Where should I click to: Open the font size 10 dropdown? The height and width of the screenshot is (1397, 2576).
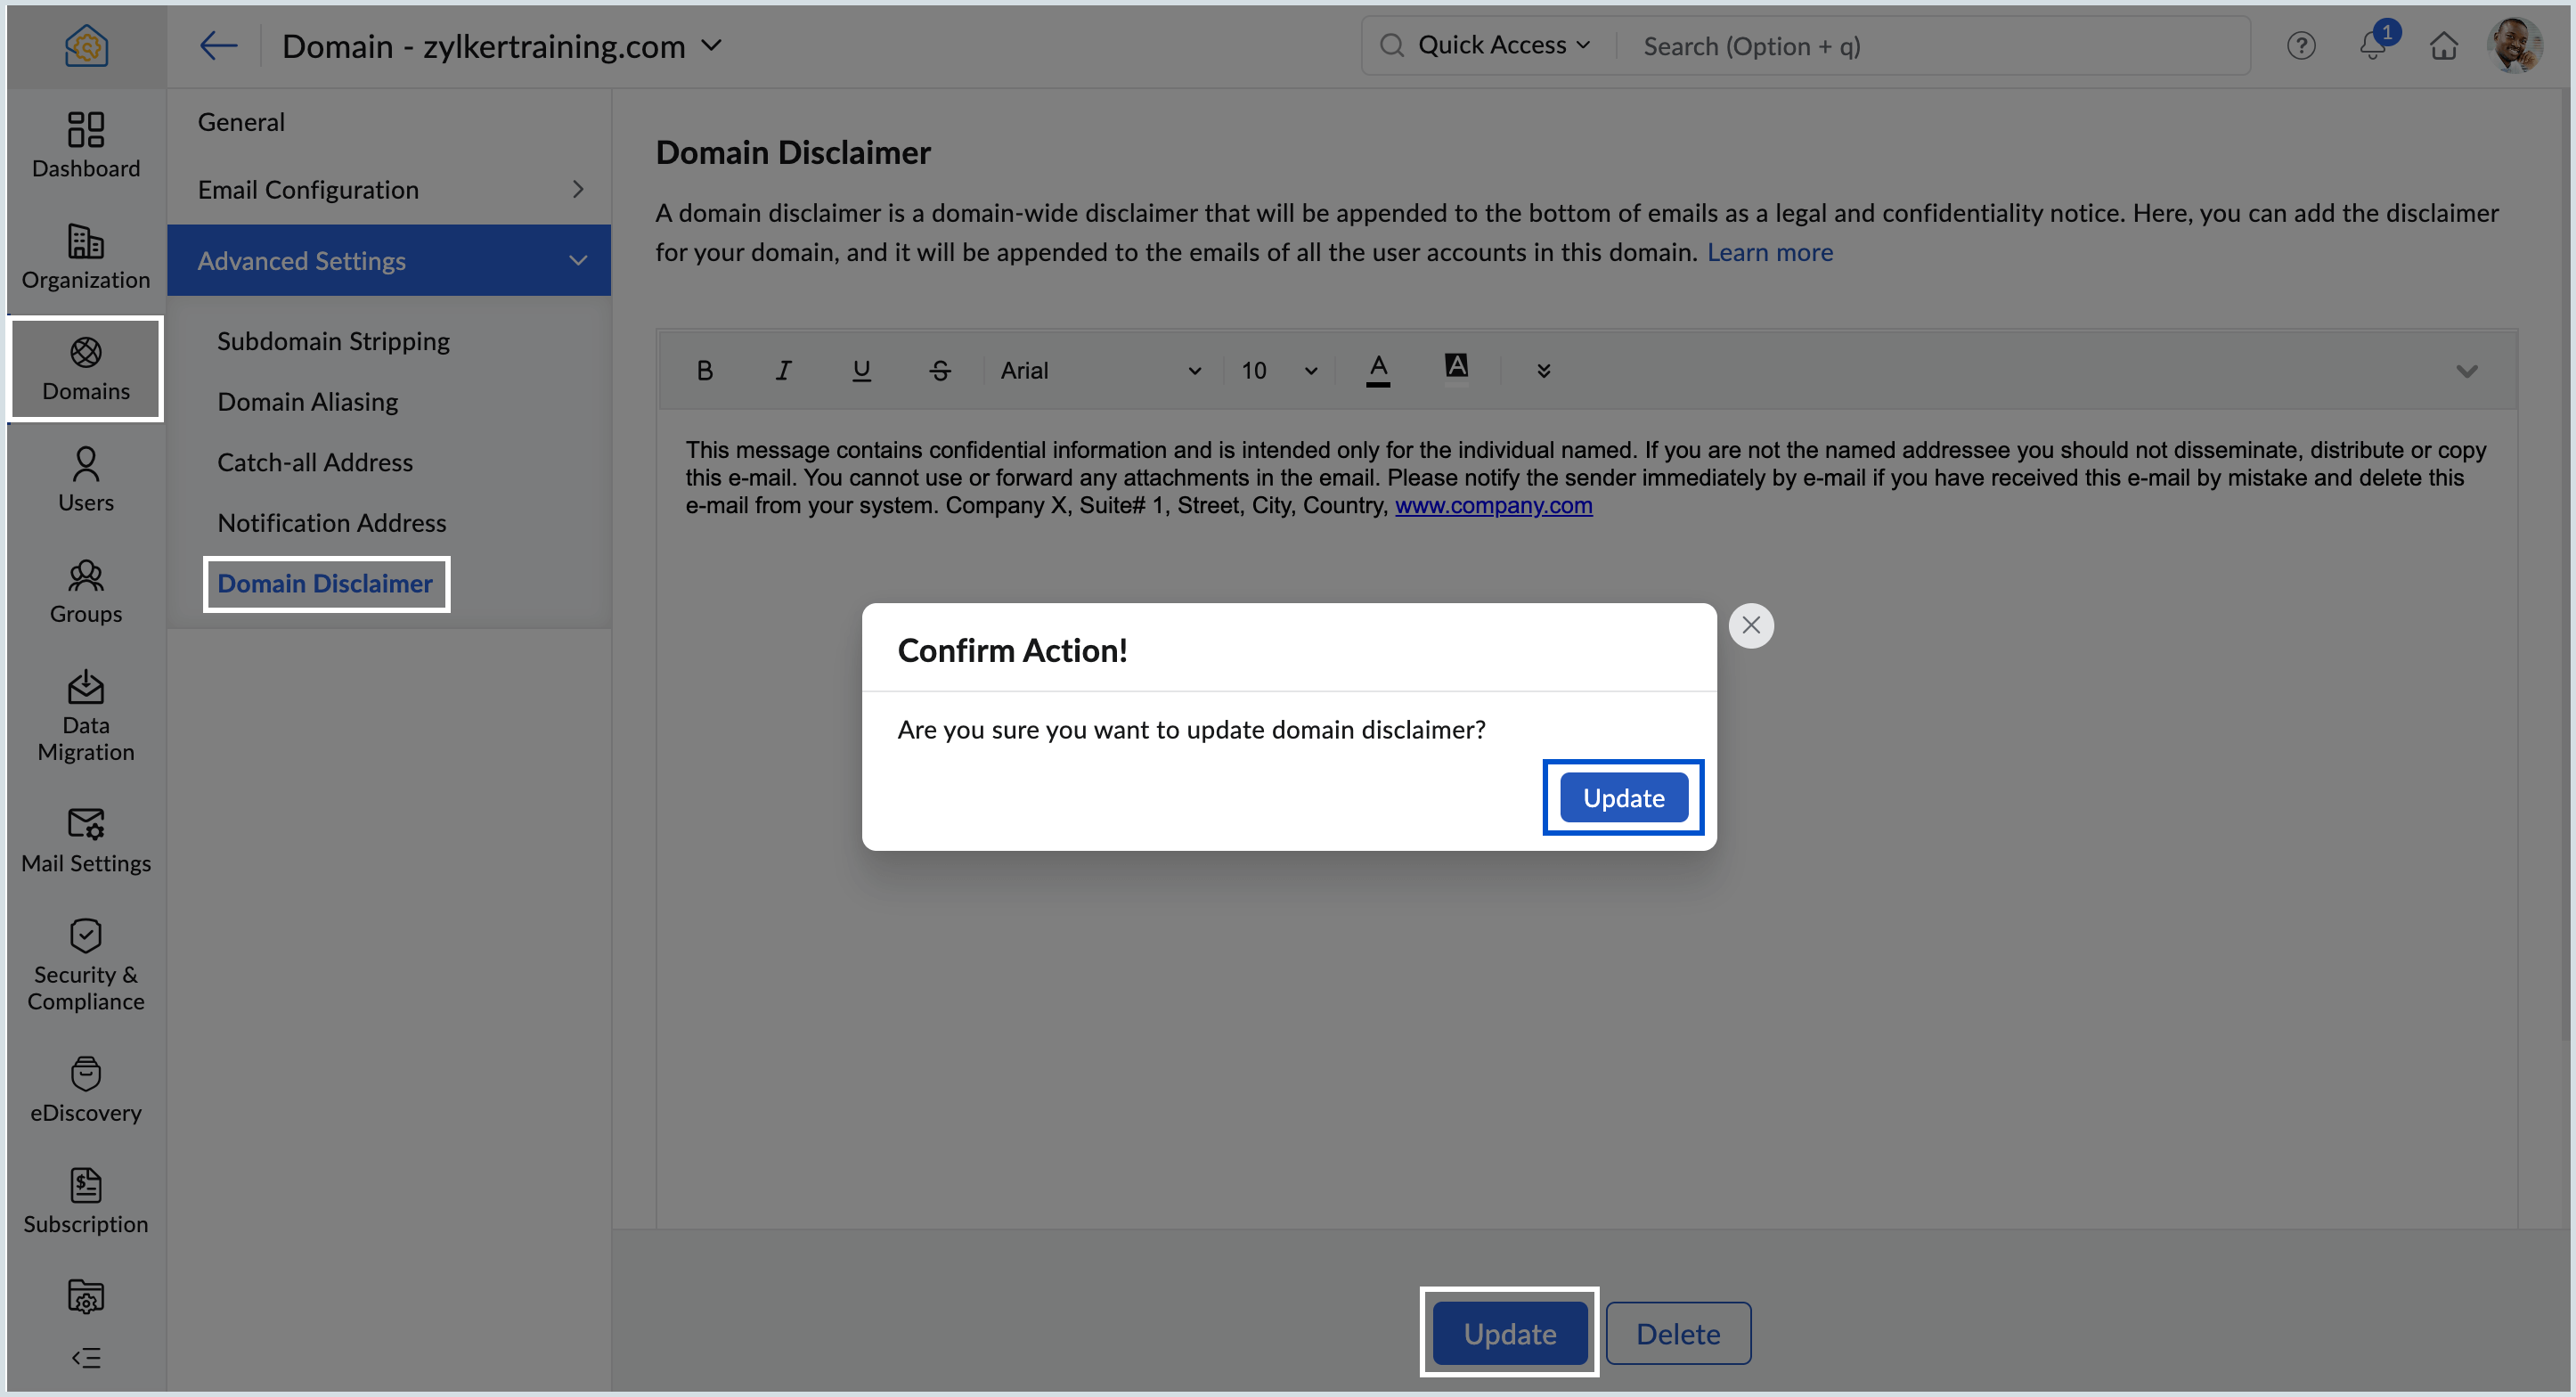click(1278, 370)
